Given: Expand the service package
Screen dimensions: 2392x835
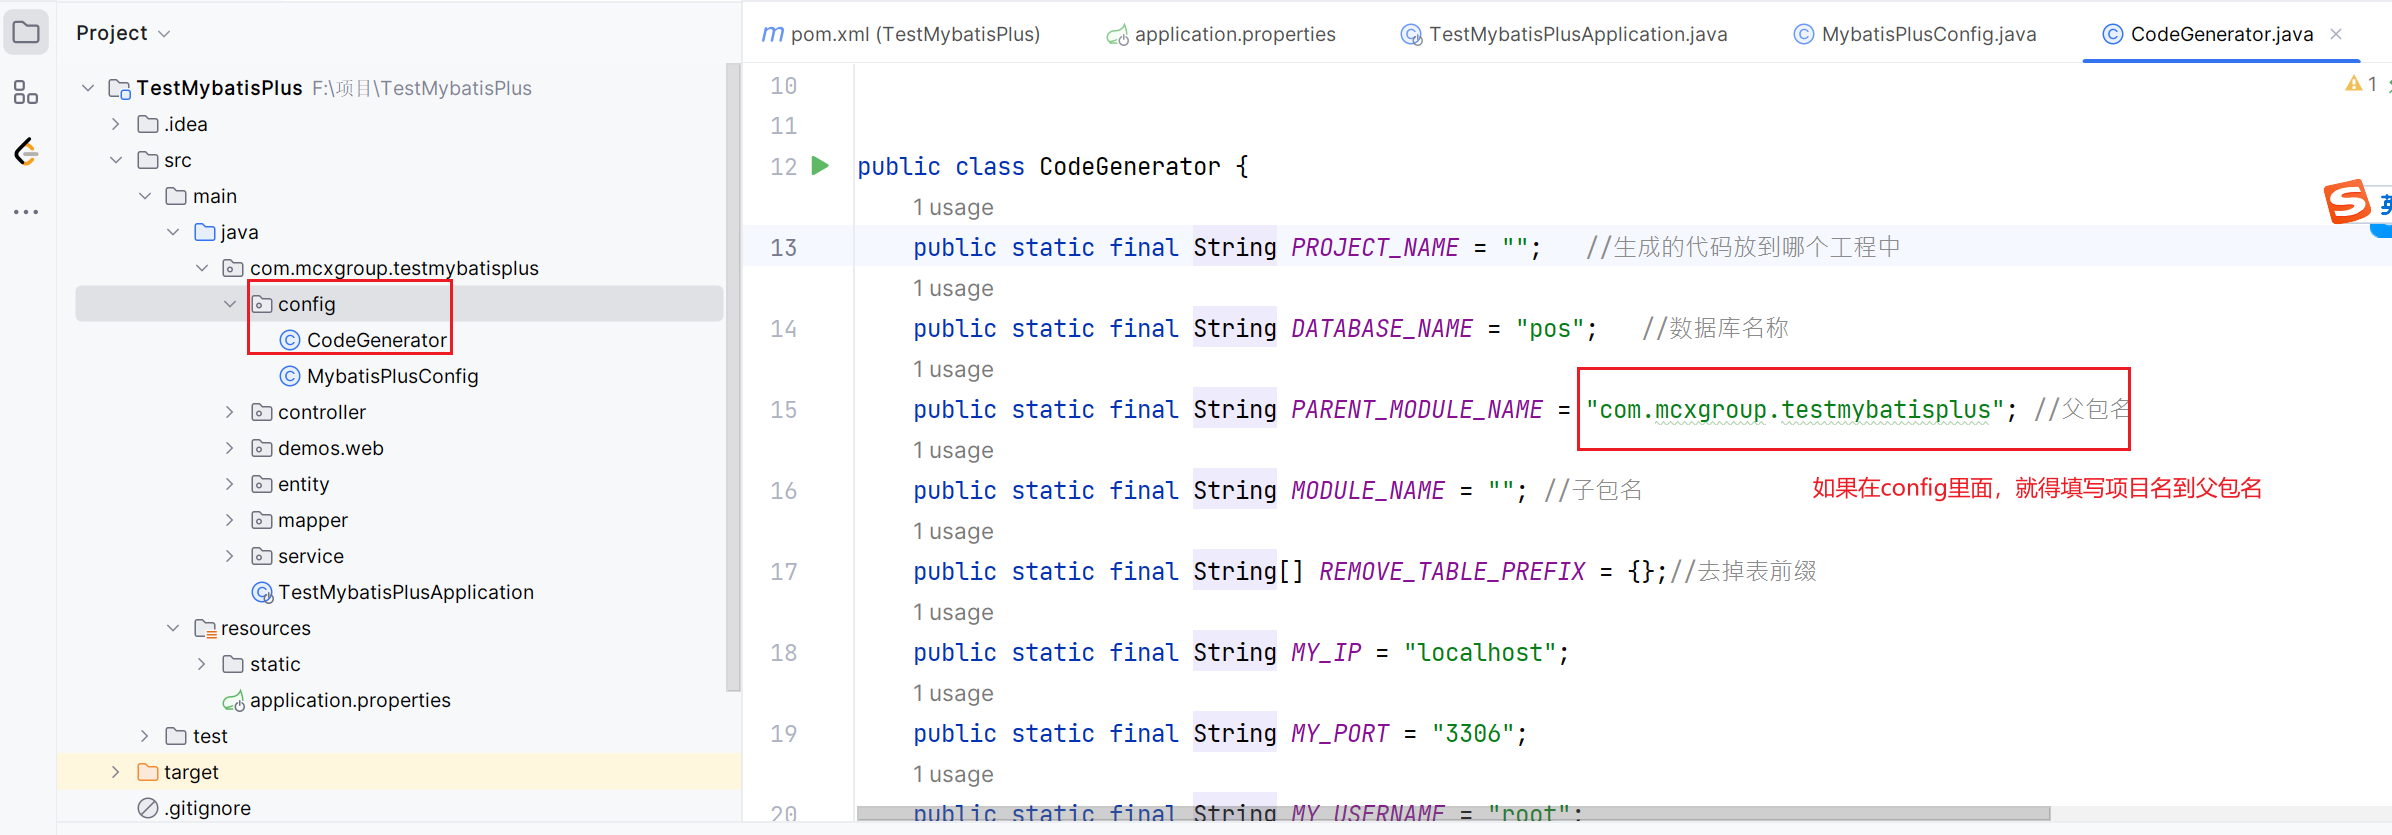Looking at the screenshot, I should [x=230, y=556].
